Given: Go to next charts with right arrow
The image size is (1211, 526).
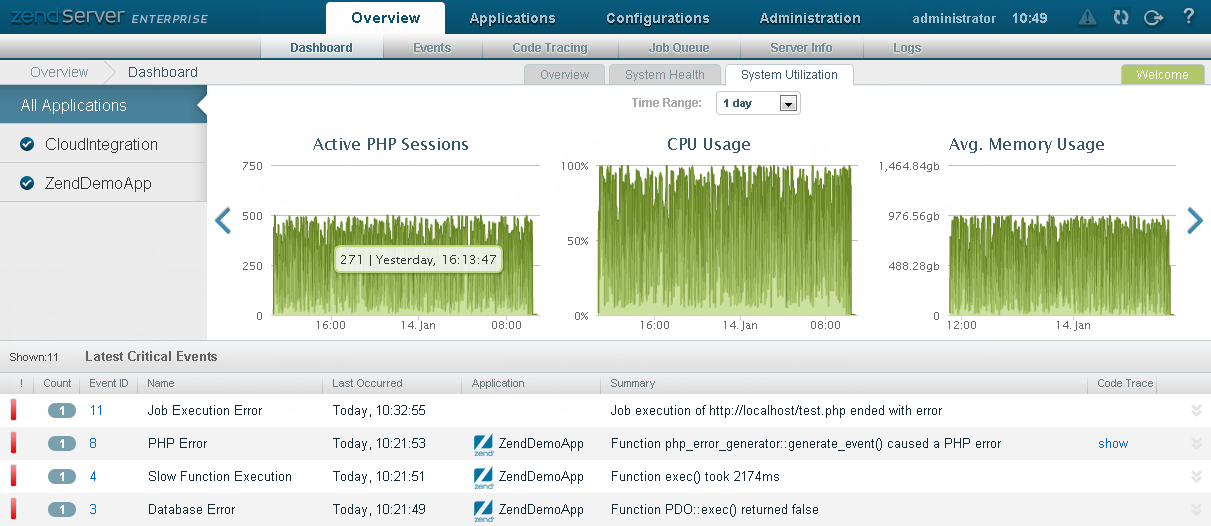Looking at the screenshot, I should coord(1194,221).
